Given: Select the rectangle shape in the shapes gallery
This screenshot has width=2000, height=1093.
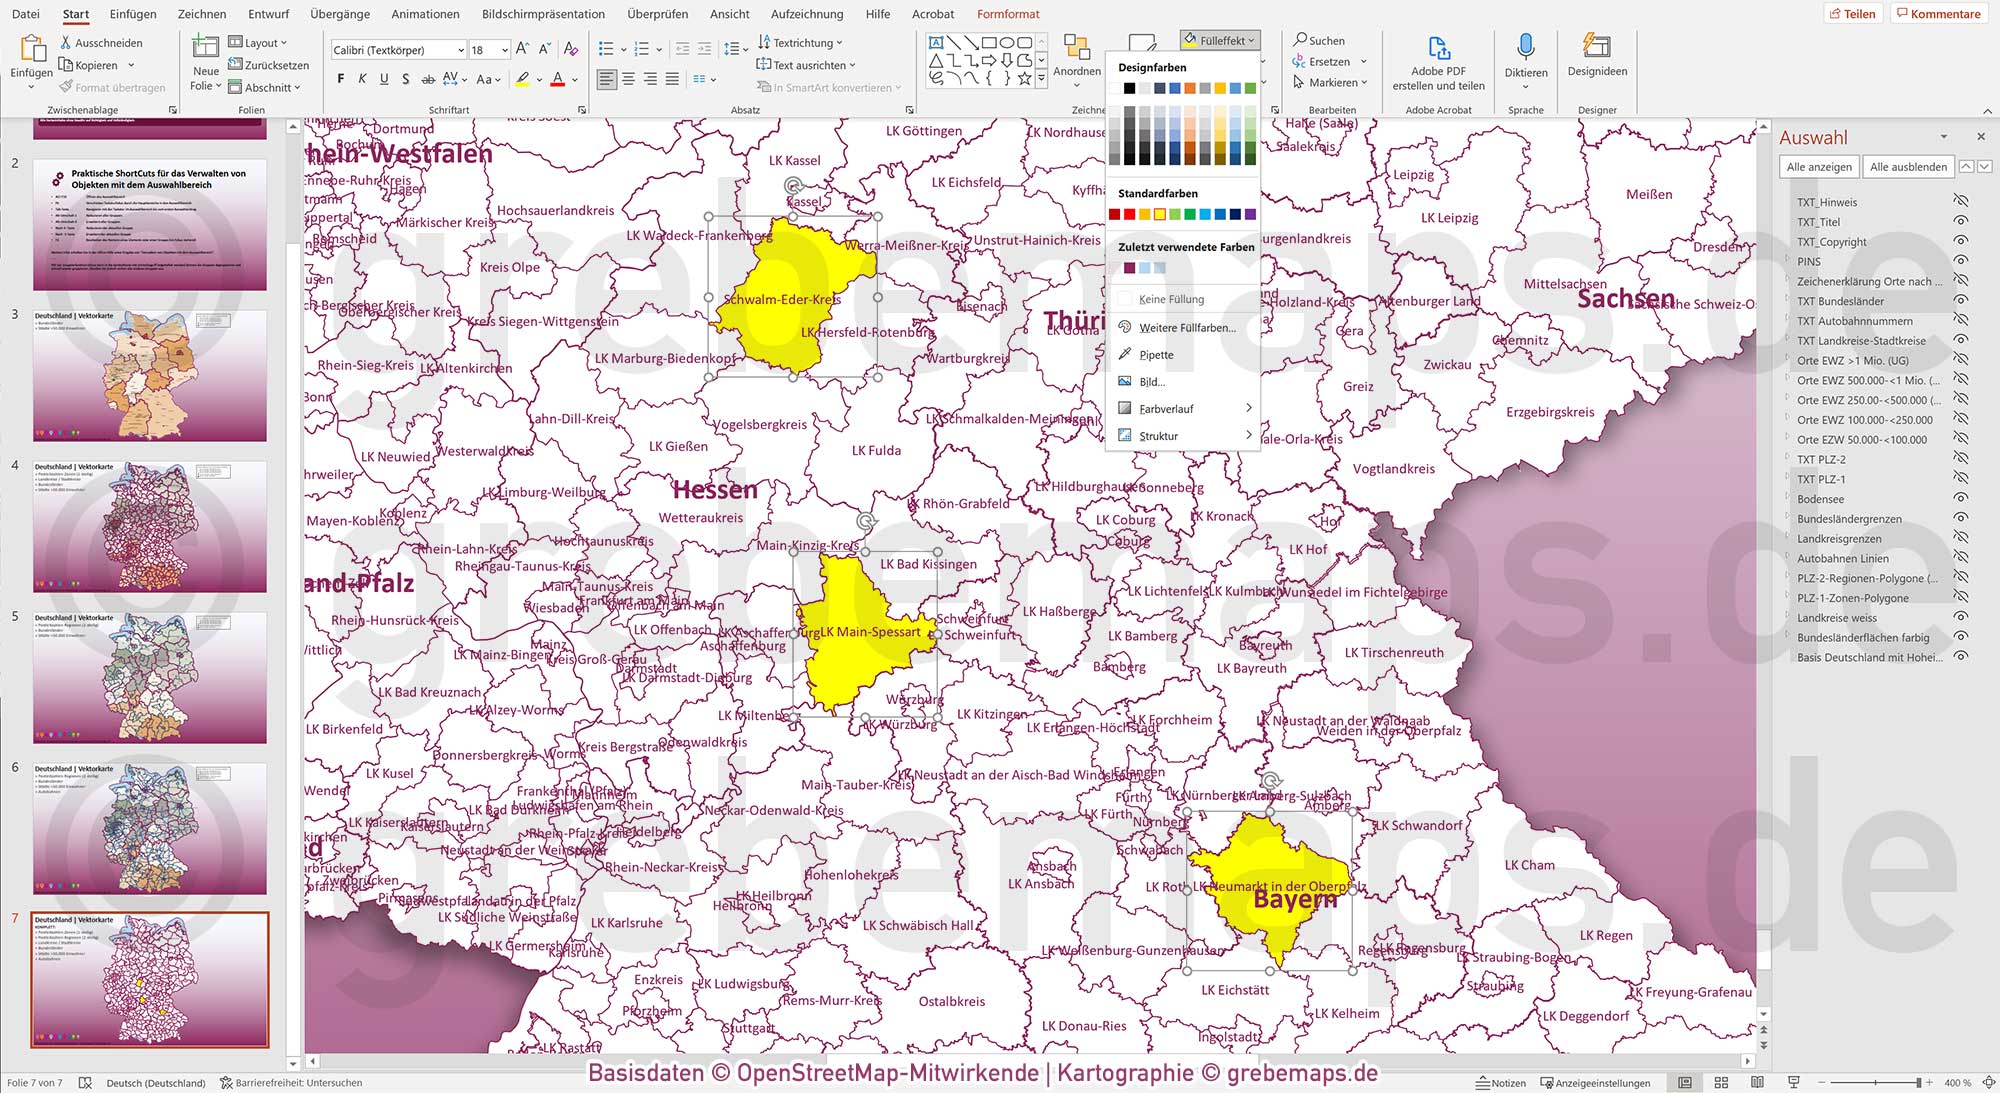Looking at the screenshot, I should [990, 41].
